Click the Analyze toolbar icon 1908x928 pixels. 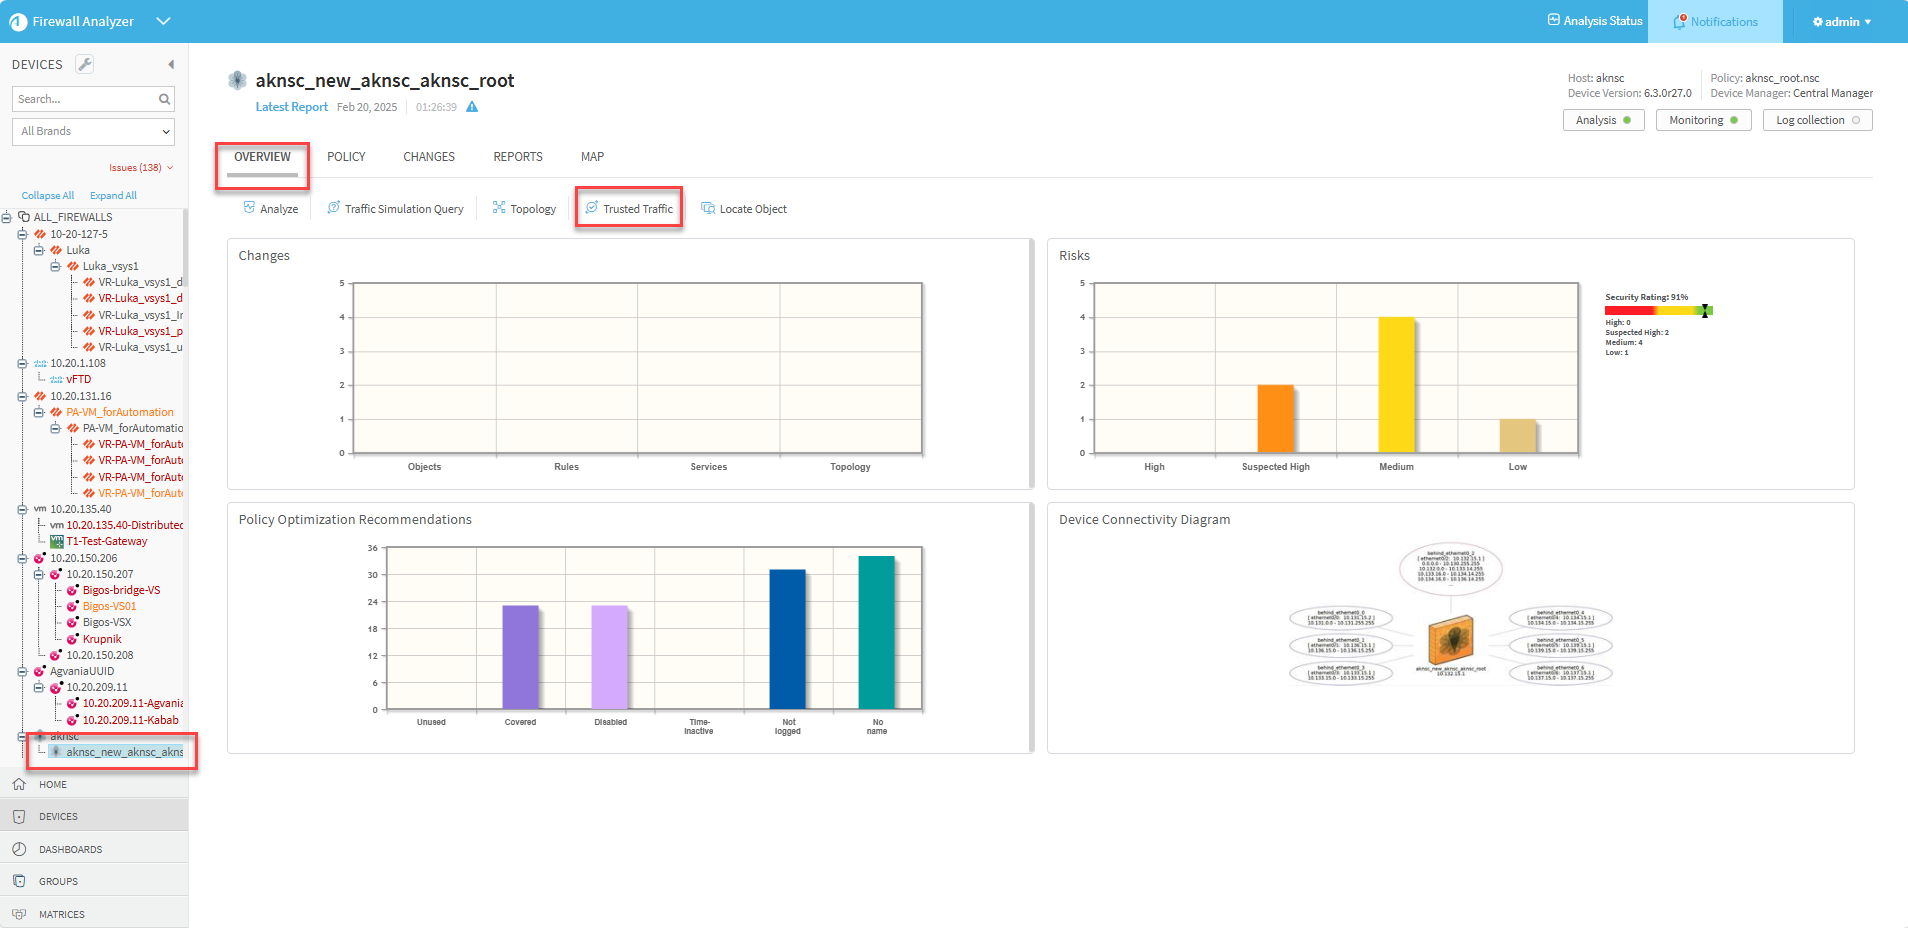[250, 208]
